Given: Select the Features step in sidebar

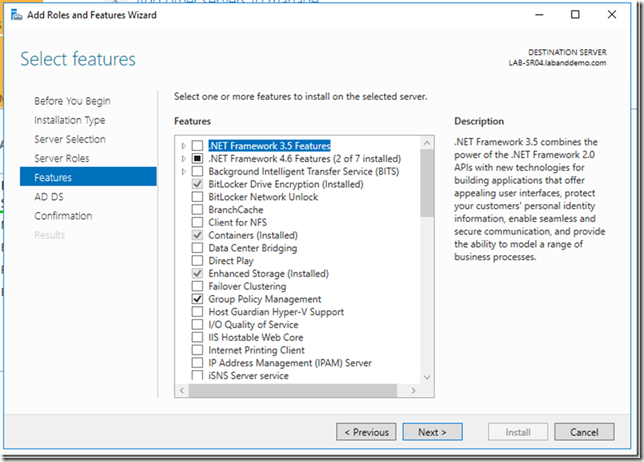Looking at the screenshot, I should [x=88, y=177].
